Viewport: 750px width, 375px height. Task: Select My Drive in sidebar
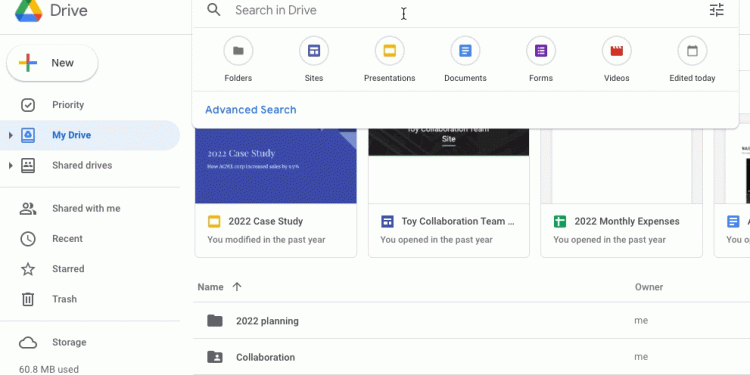pos(90,135)
